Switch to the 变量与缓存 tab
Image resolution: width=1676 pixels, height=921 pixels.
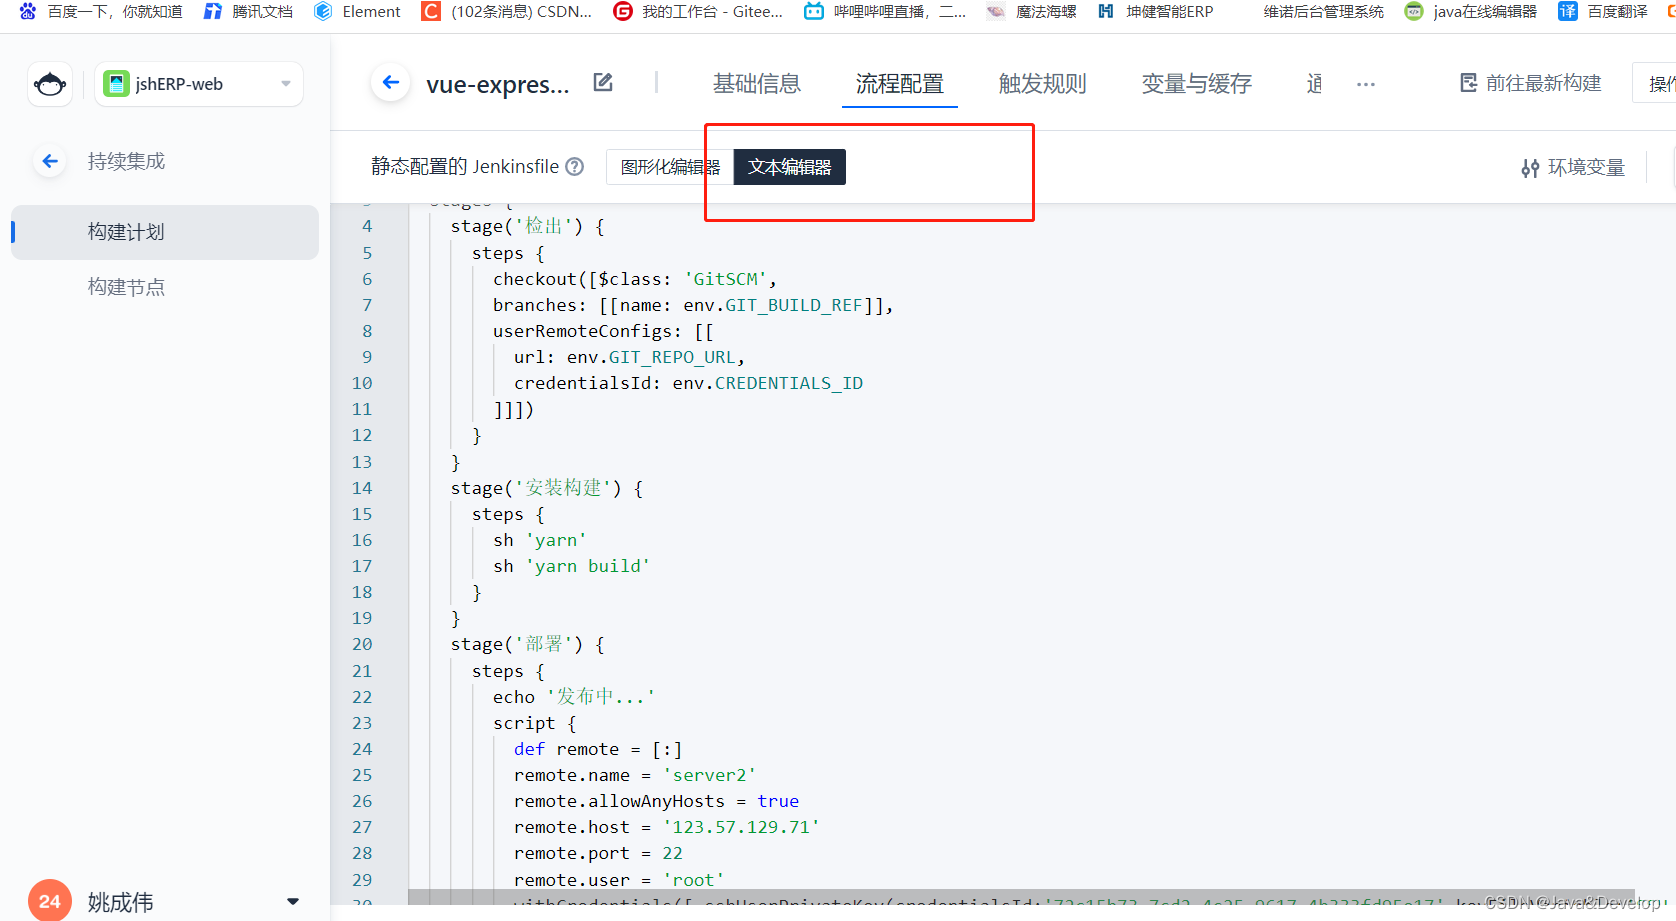click(1197, 84)
